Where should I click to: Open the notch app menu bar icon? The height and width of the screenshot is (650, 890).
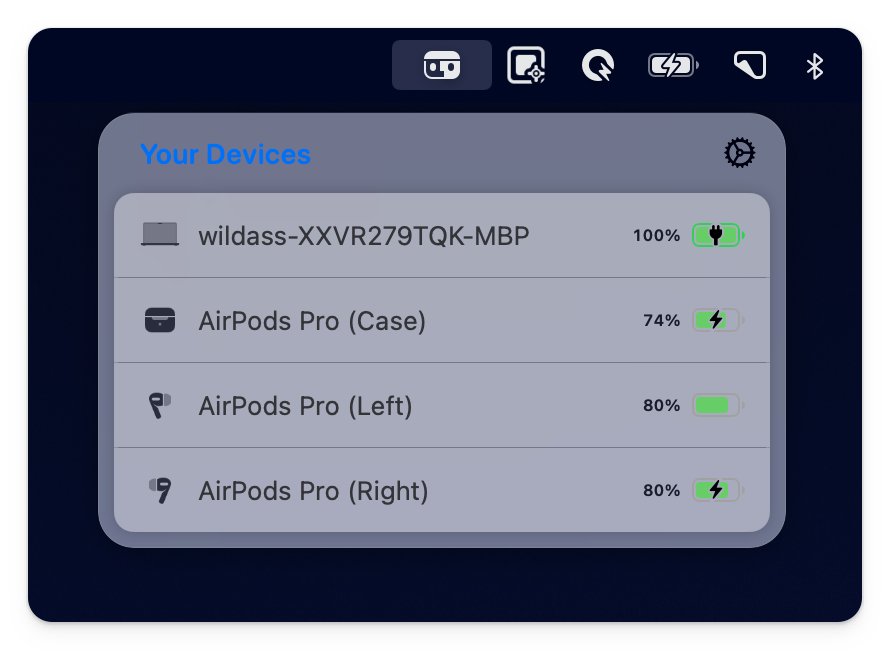point(748,64)
